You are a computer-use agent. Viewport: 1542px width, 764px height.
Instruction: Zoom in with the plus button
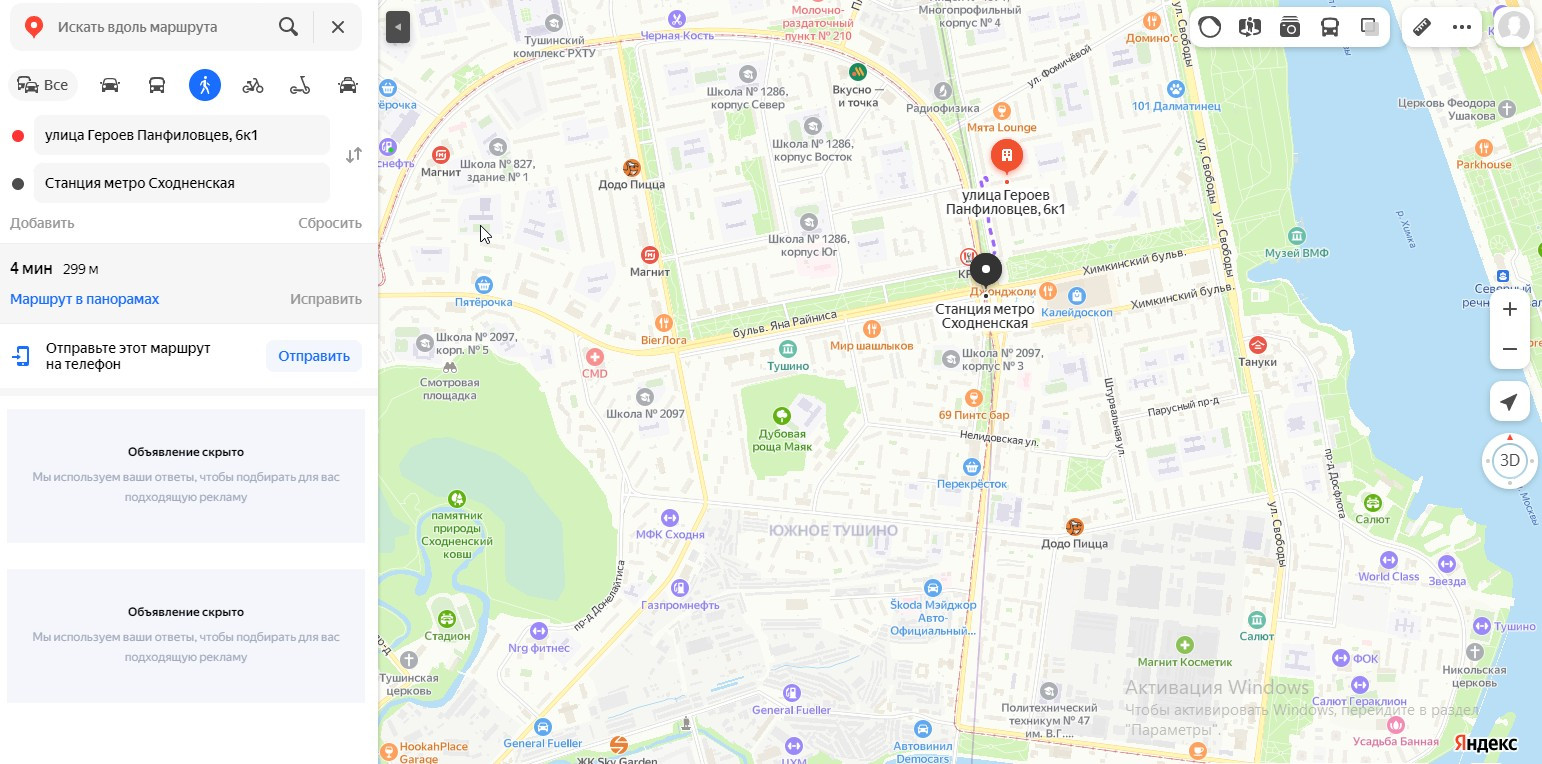click(1510, 309)
